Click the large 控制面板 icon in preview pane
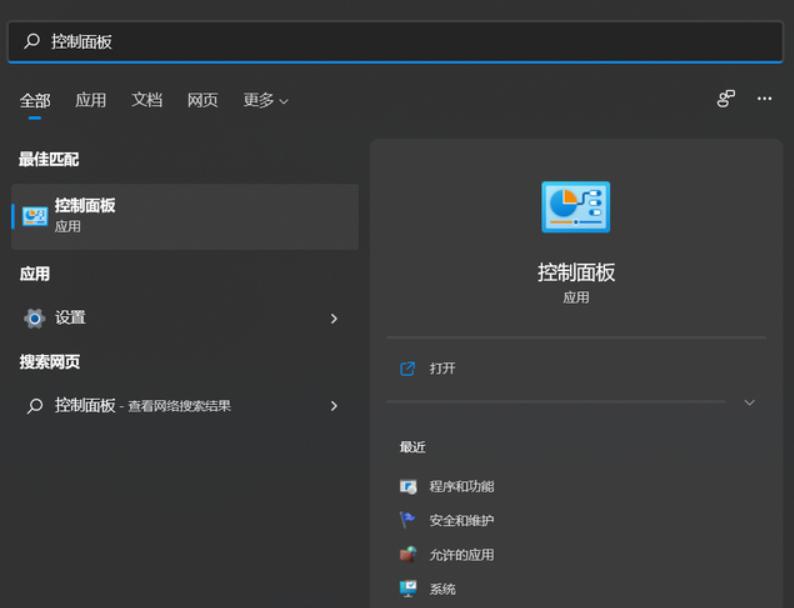Image resolution: width=794 pixels, height=608 pixels. coord(576,207)
